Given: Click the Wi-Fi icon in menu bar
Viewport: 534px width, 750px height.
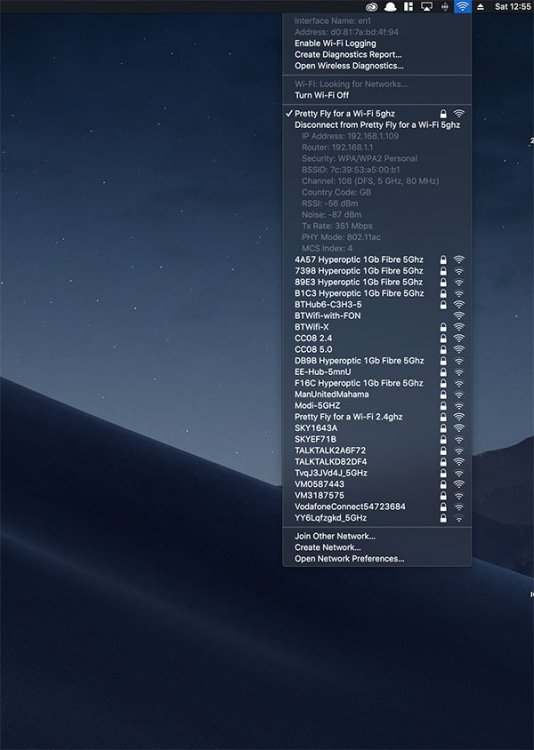Looking at the screenshot, I should [462, 7].
